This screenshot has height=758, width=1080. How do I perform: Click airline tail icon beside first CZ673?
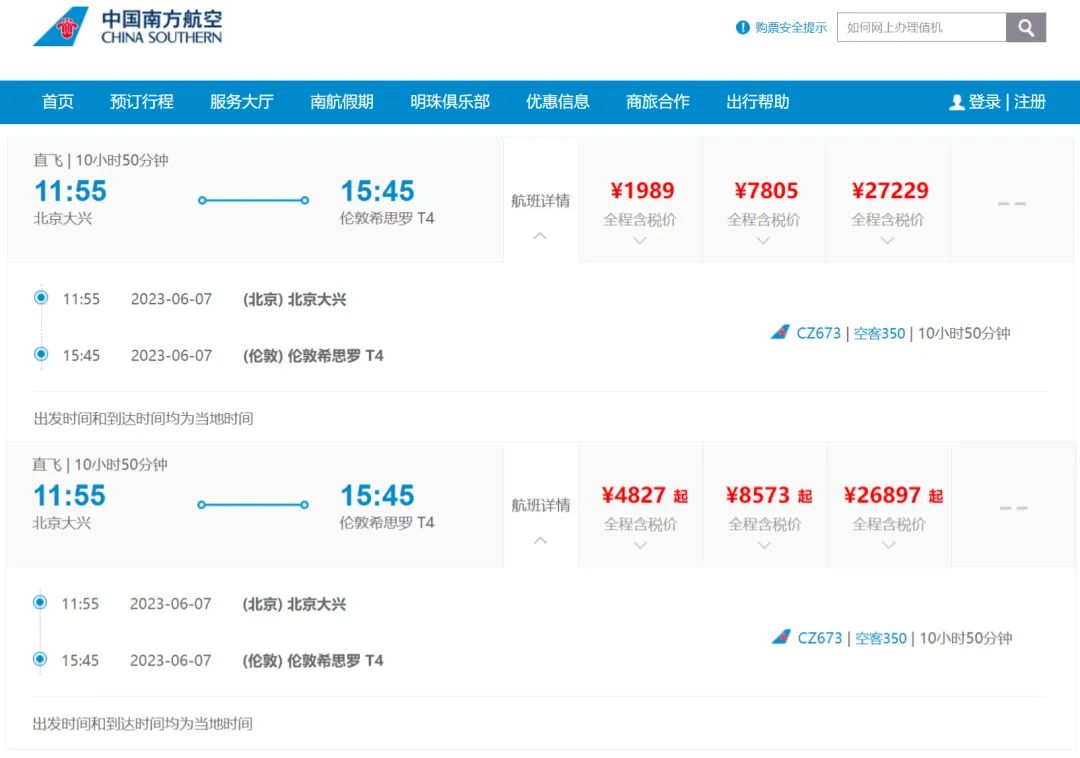point(780,333)
